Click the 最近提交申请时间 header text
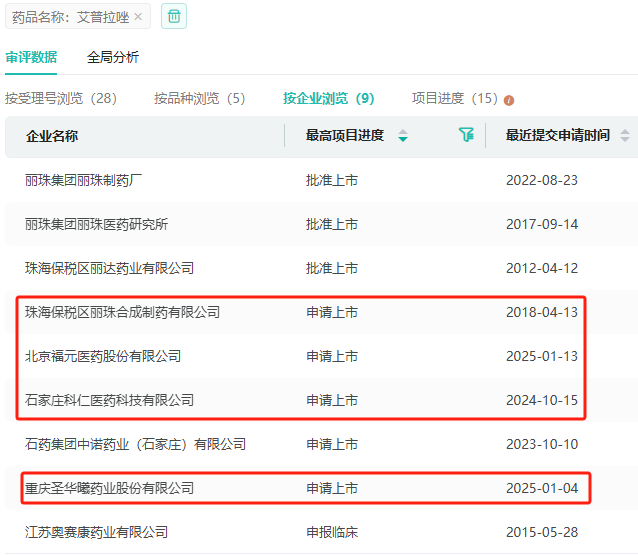This screenshot has width=638, height=555. (558, 135)
